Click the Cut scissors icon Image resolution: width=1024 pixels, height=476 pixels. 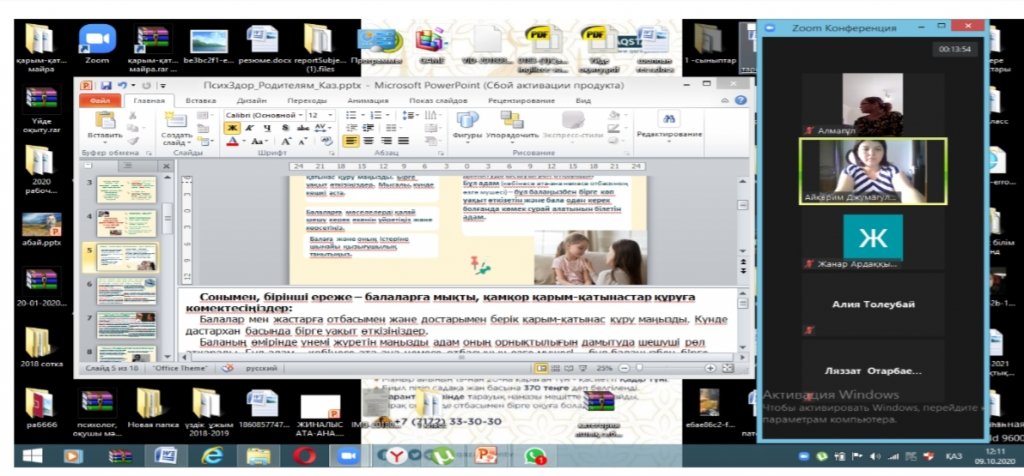133,116
